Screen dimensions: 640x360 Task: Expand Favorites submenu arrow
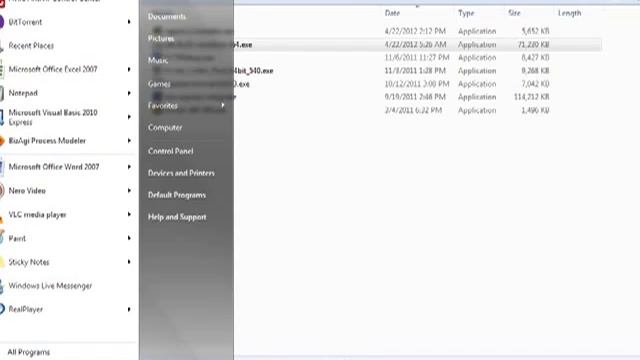223,106
